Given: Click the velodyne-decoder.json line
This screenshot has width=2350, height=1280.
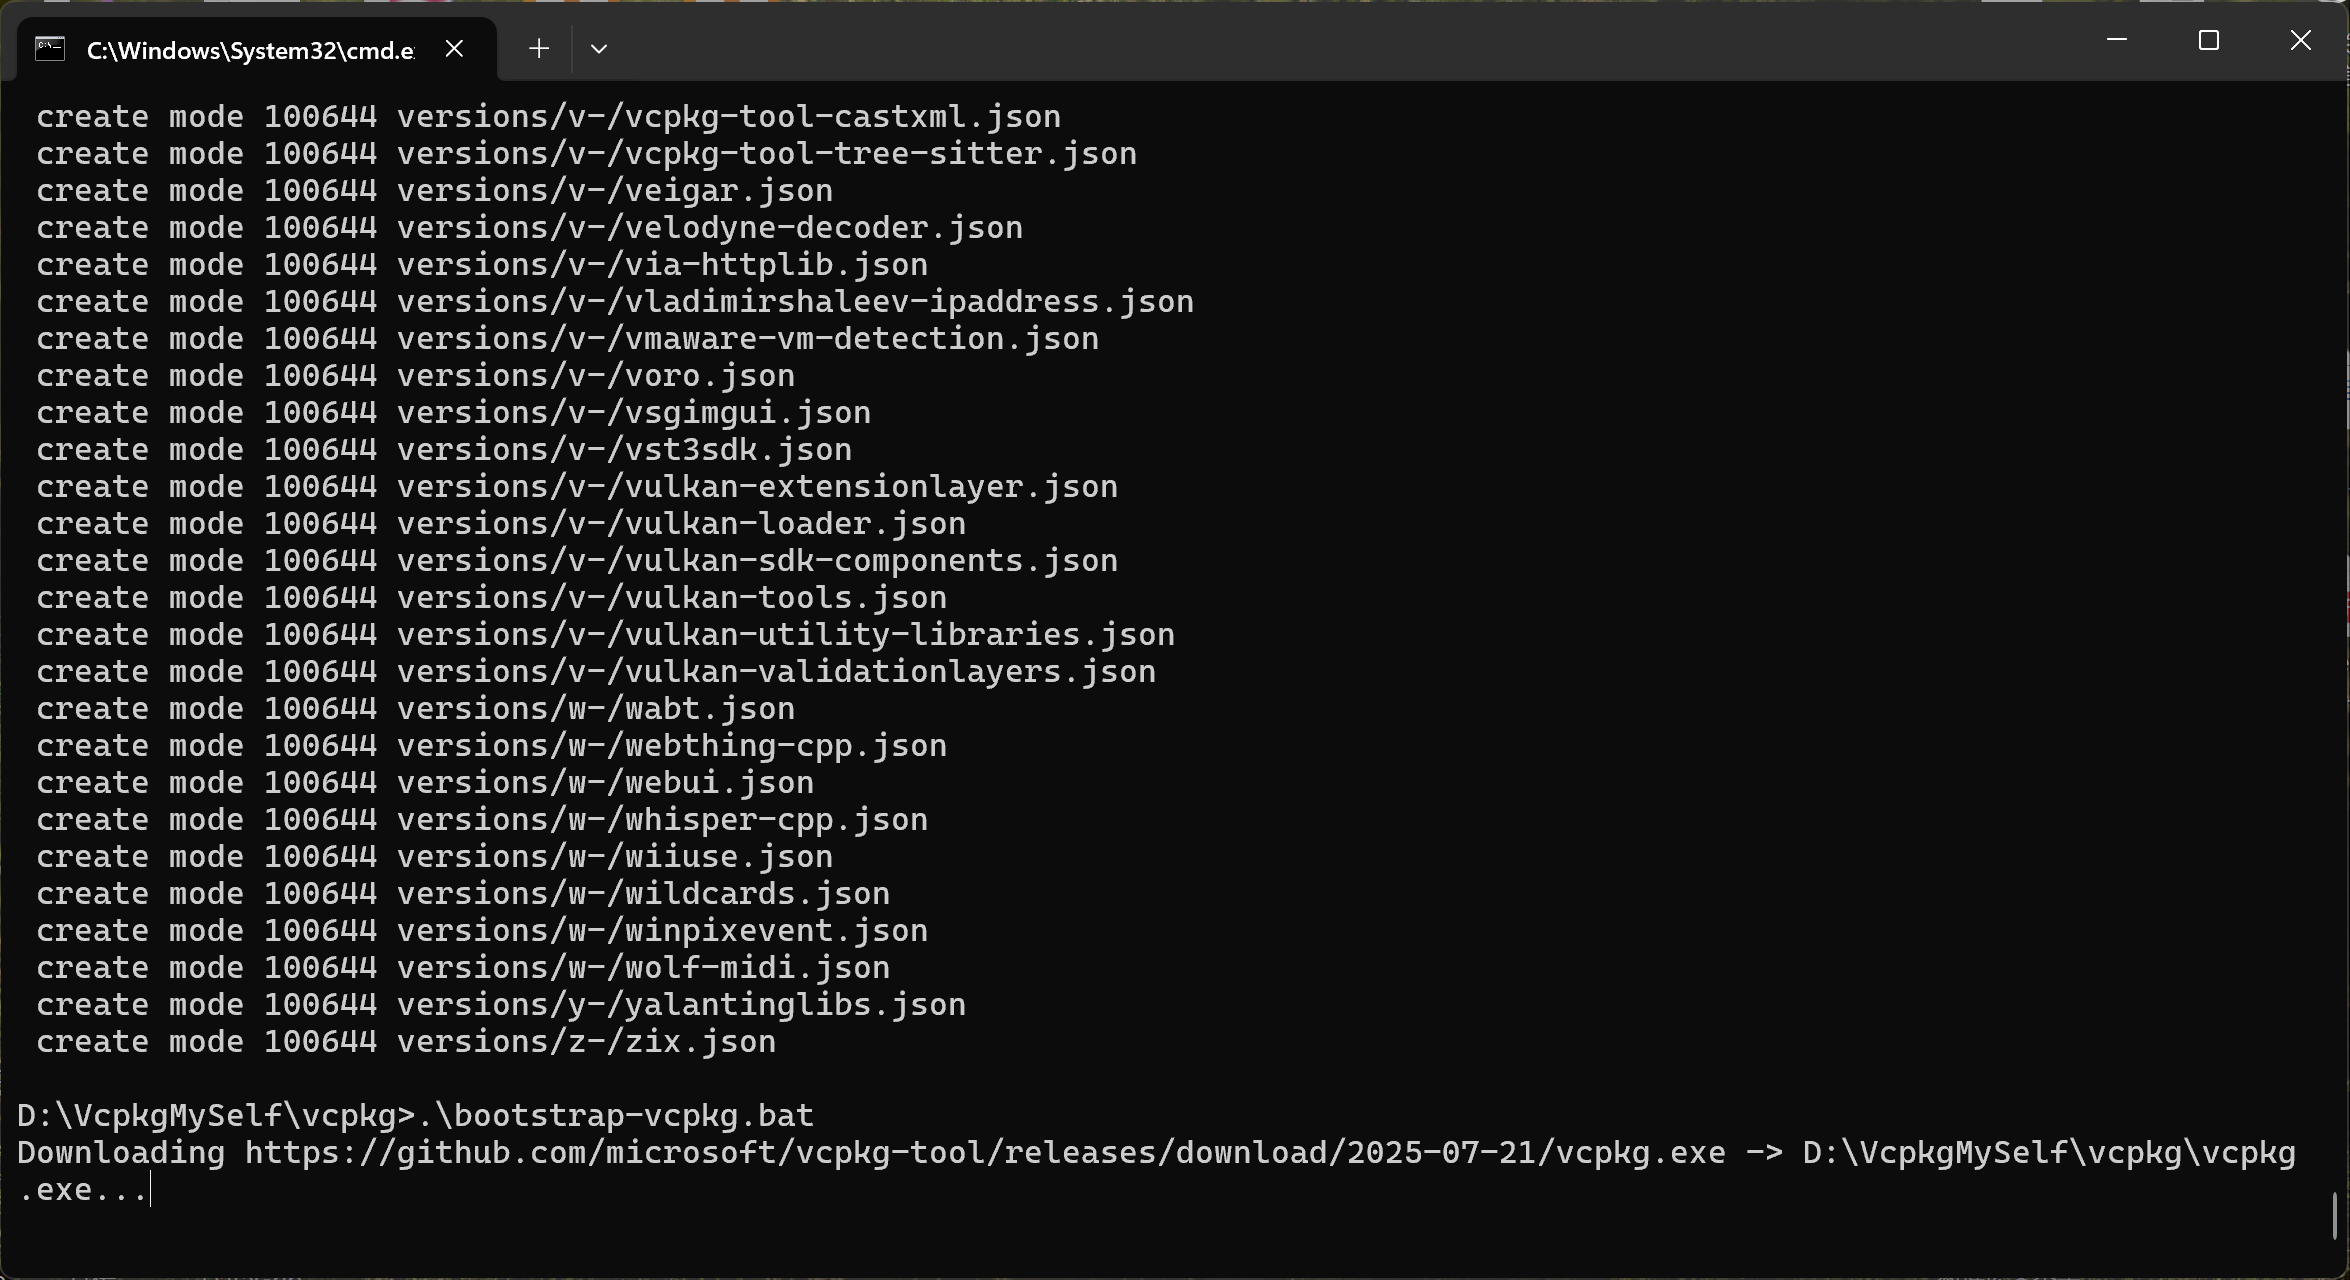Looking at the screenshot, I should coord(530,228).
